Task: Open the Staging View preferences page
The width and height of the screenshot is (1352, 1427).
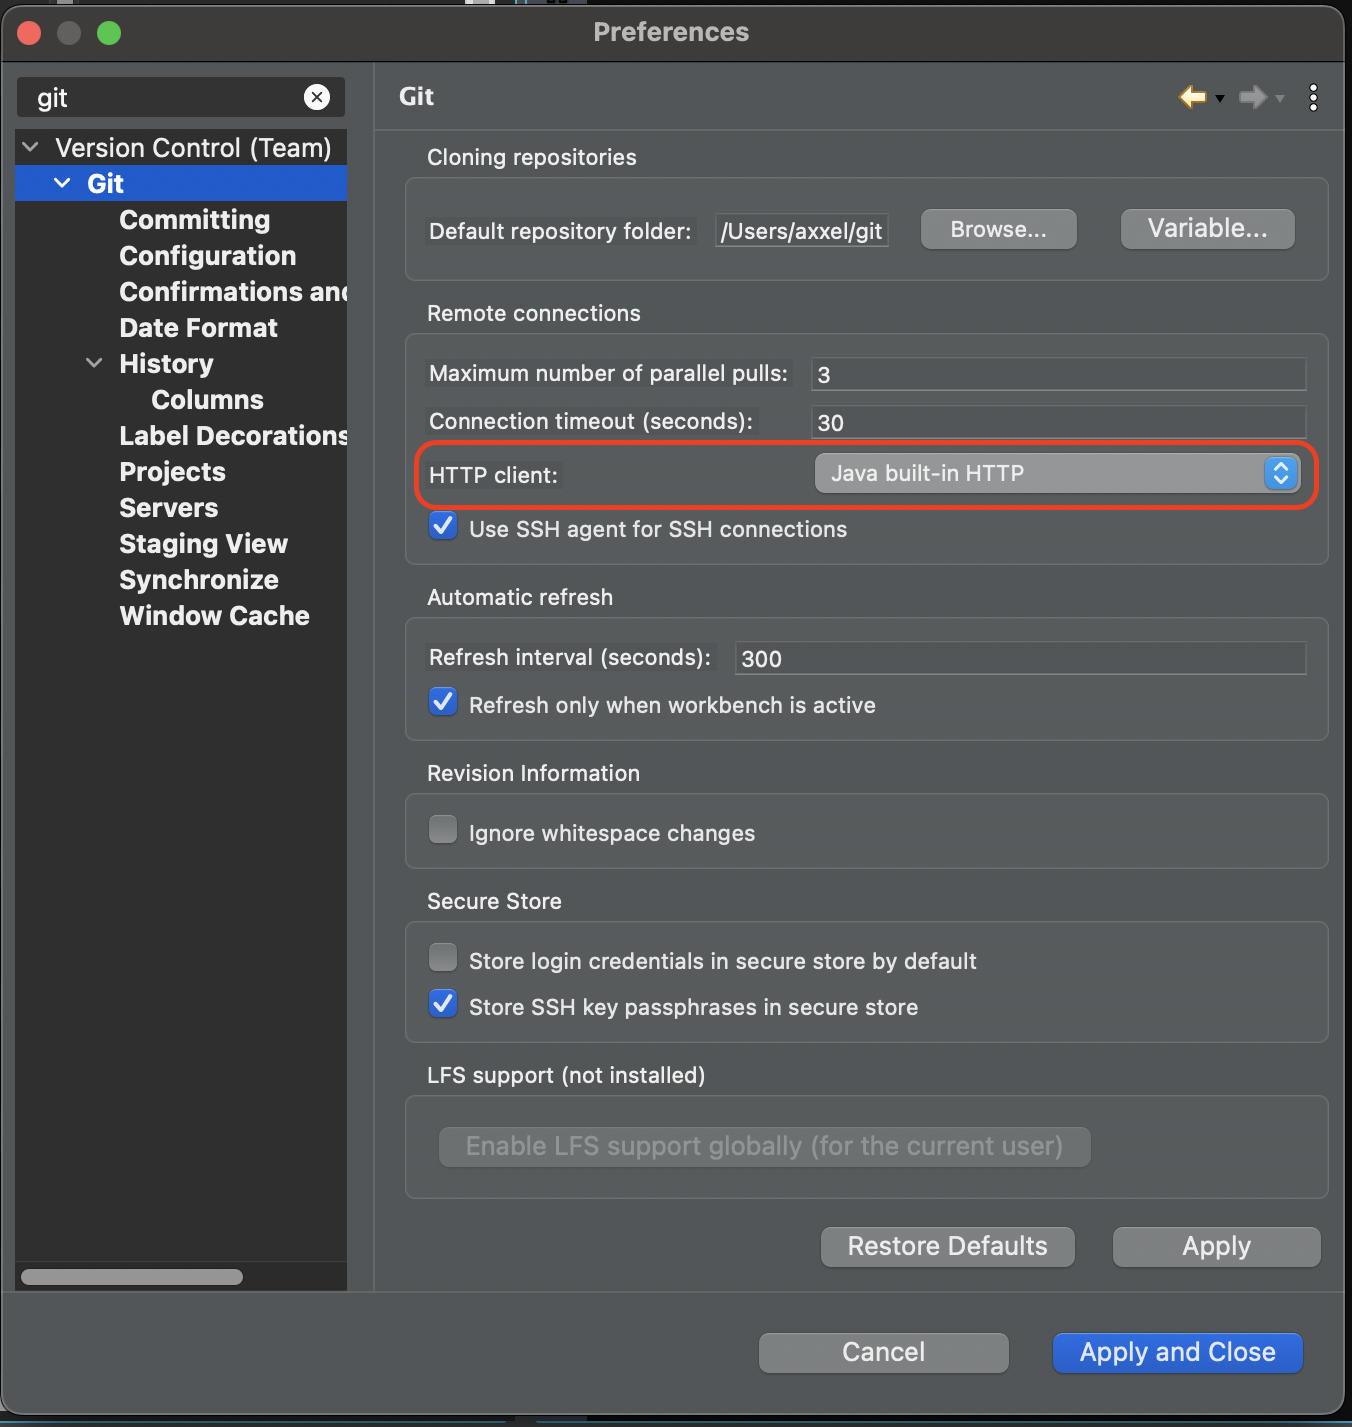Action: point(203,544)
